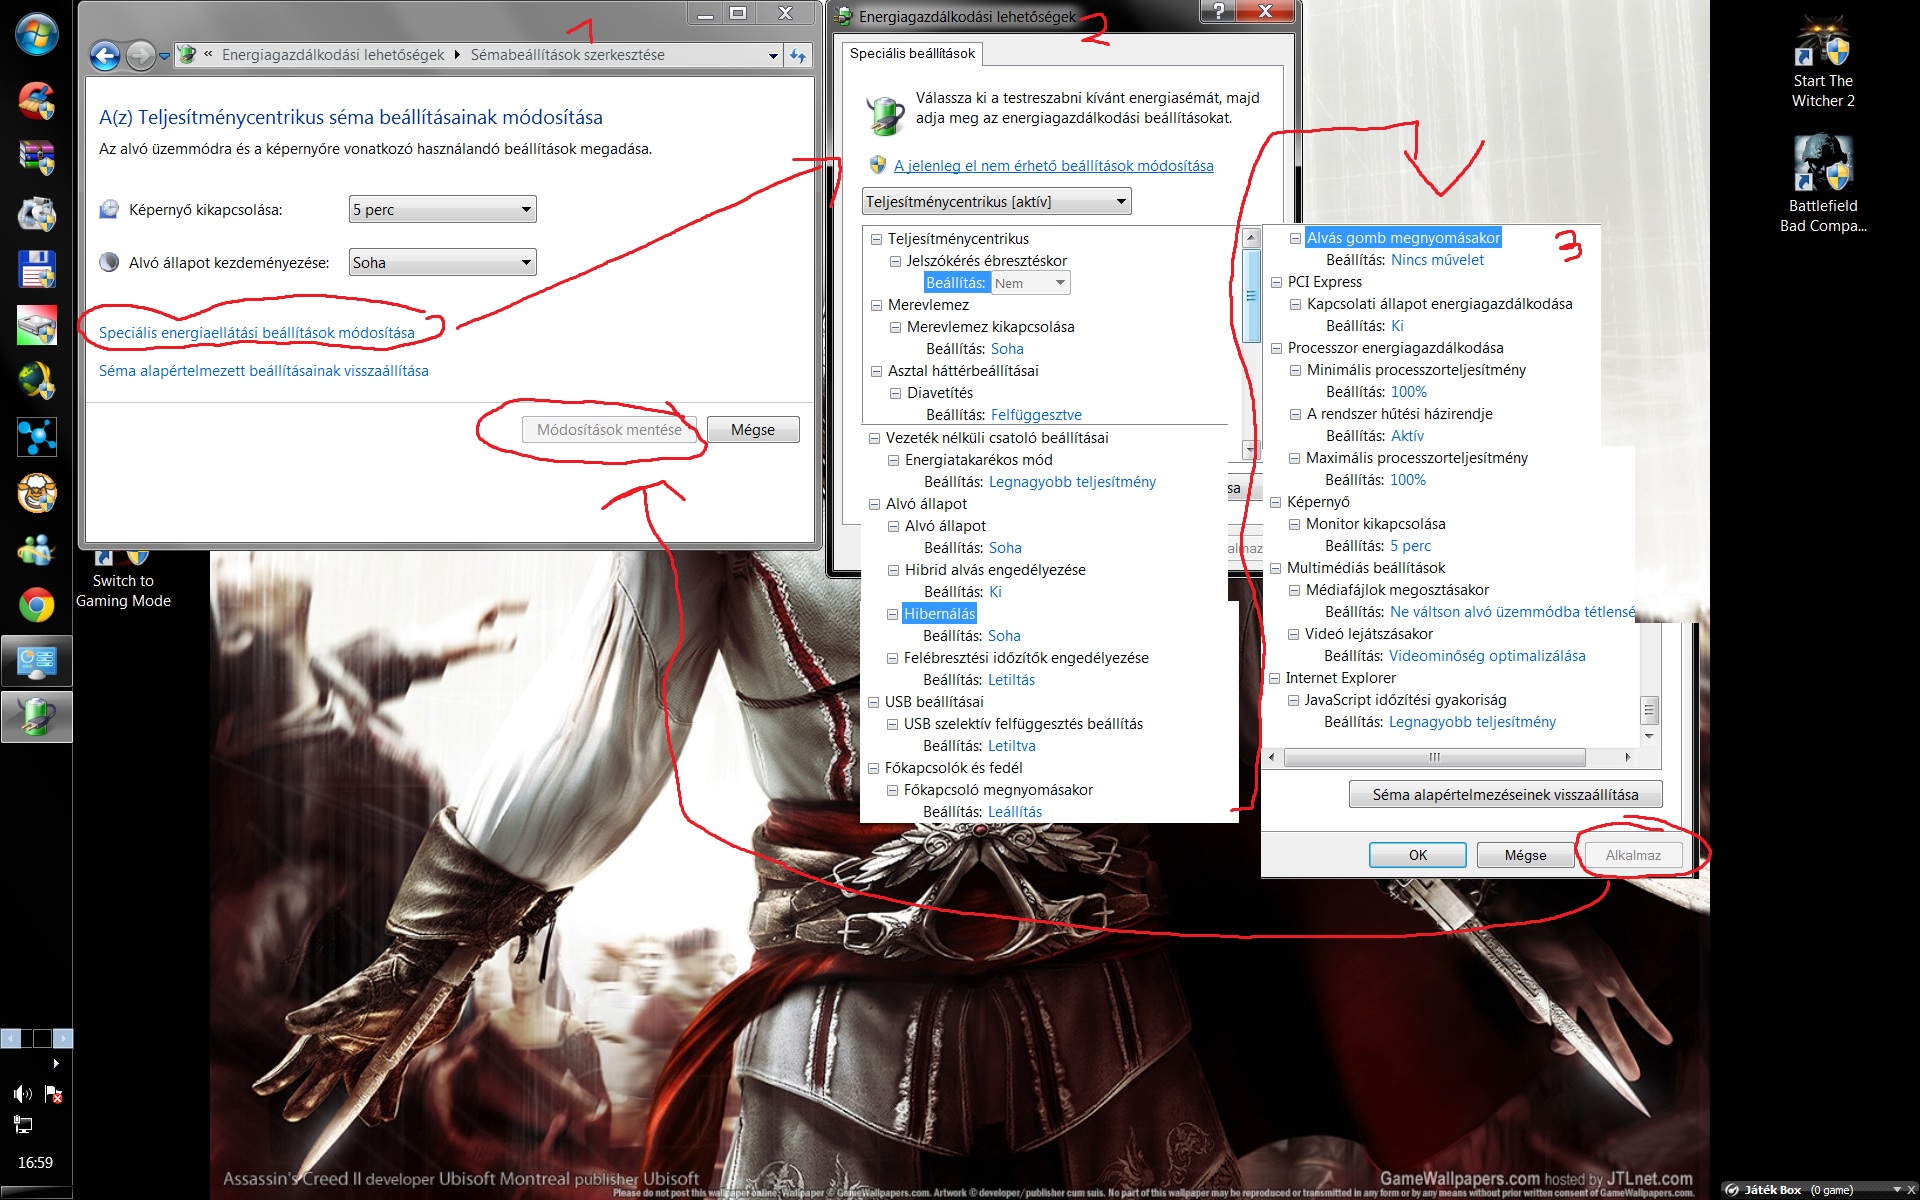Viewport: 1920px width, 1200px height.
Task: Click the help question mark in power dialog
Action: click(x=1217, y=11)
